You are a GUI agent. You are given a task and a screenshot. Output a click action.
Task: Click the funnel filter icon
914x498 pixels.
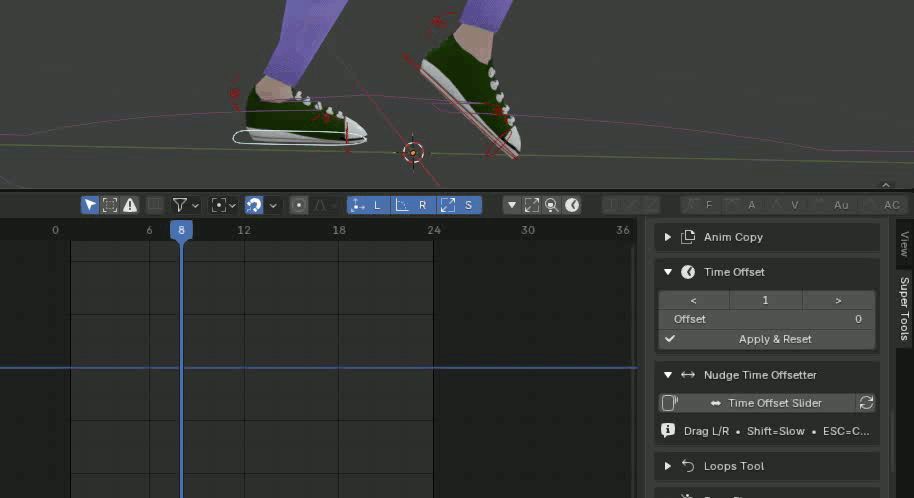coord(180,205)
